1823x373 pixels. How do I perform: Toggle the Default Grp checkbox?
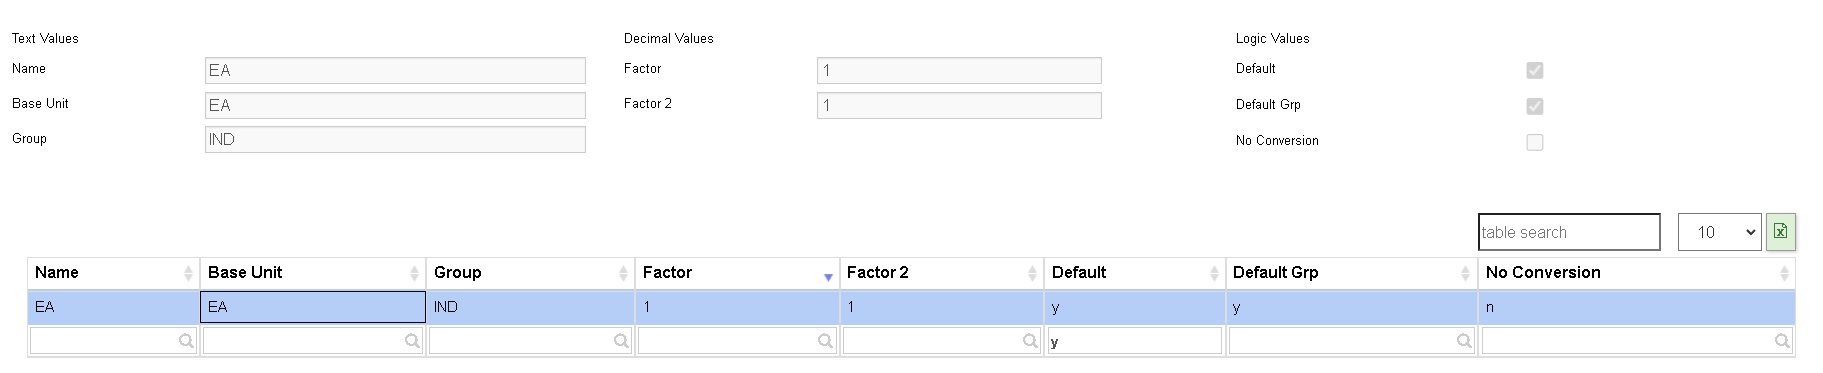coord(1535,106)
